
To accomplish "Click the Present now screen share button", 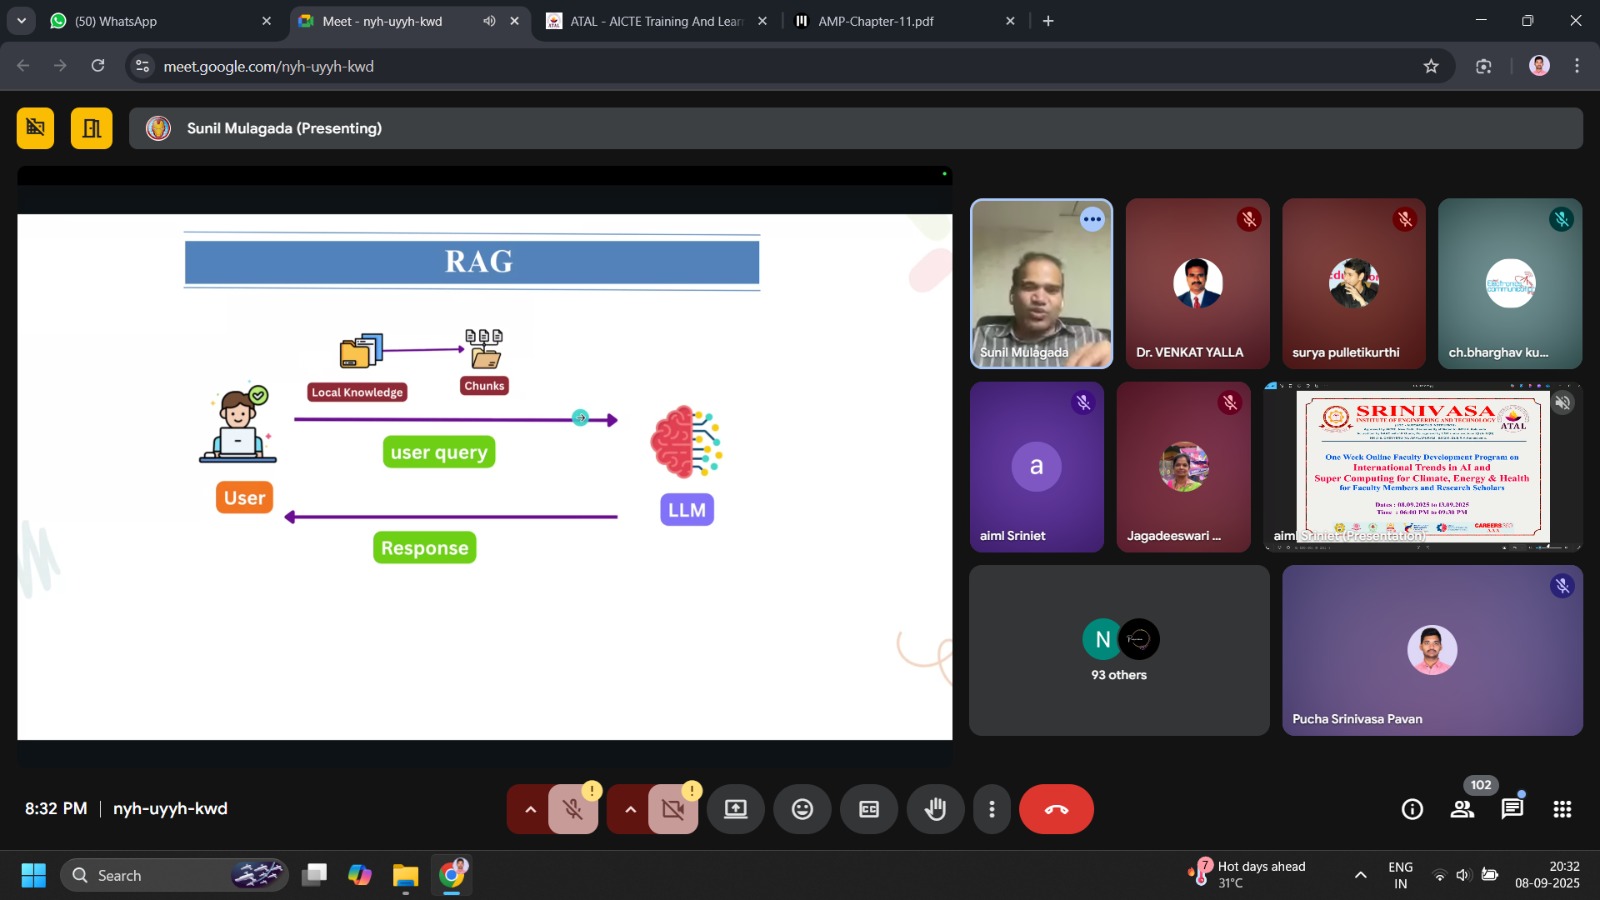I will click(x=736, y=809).
